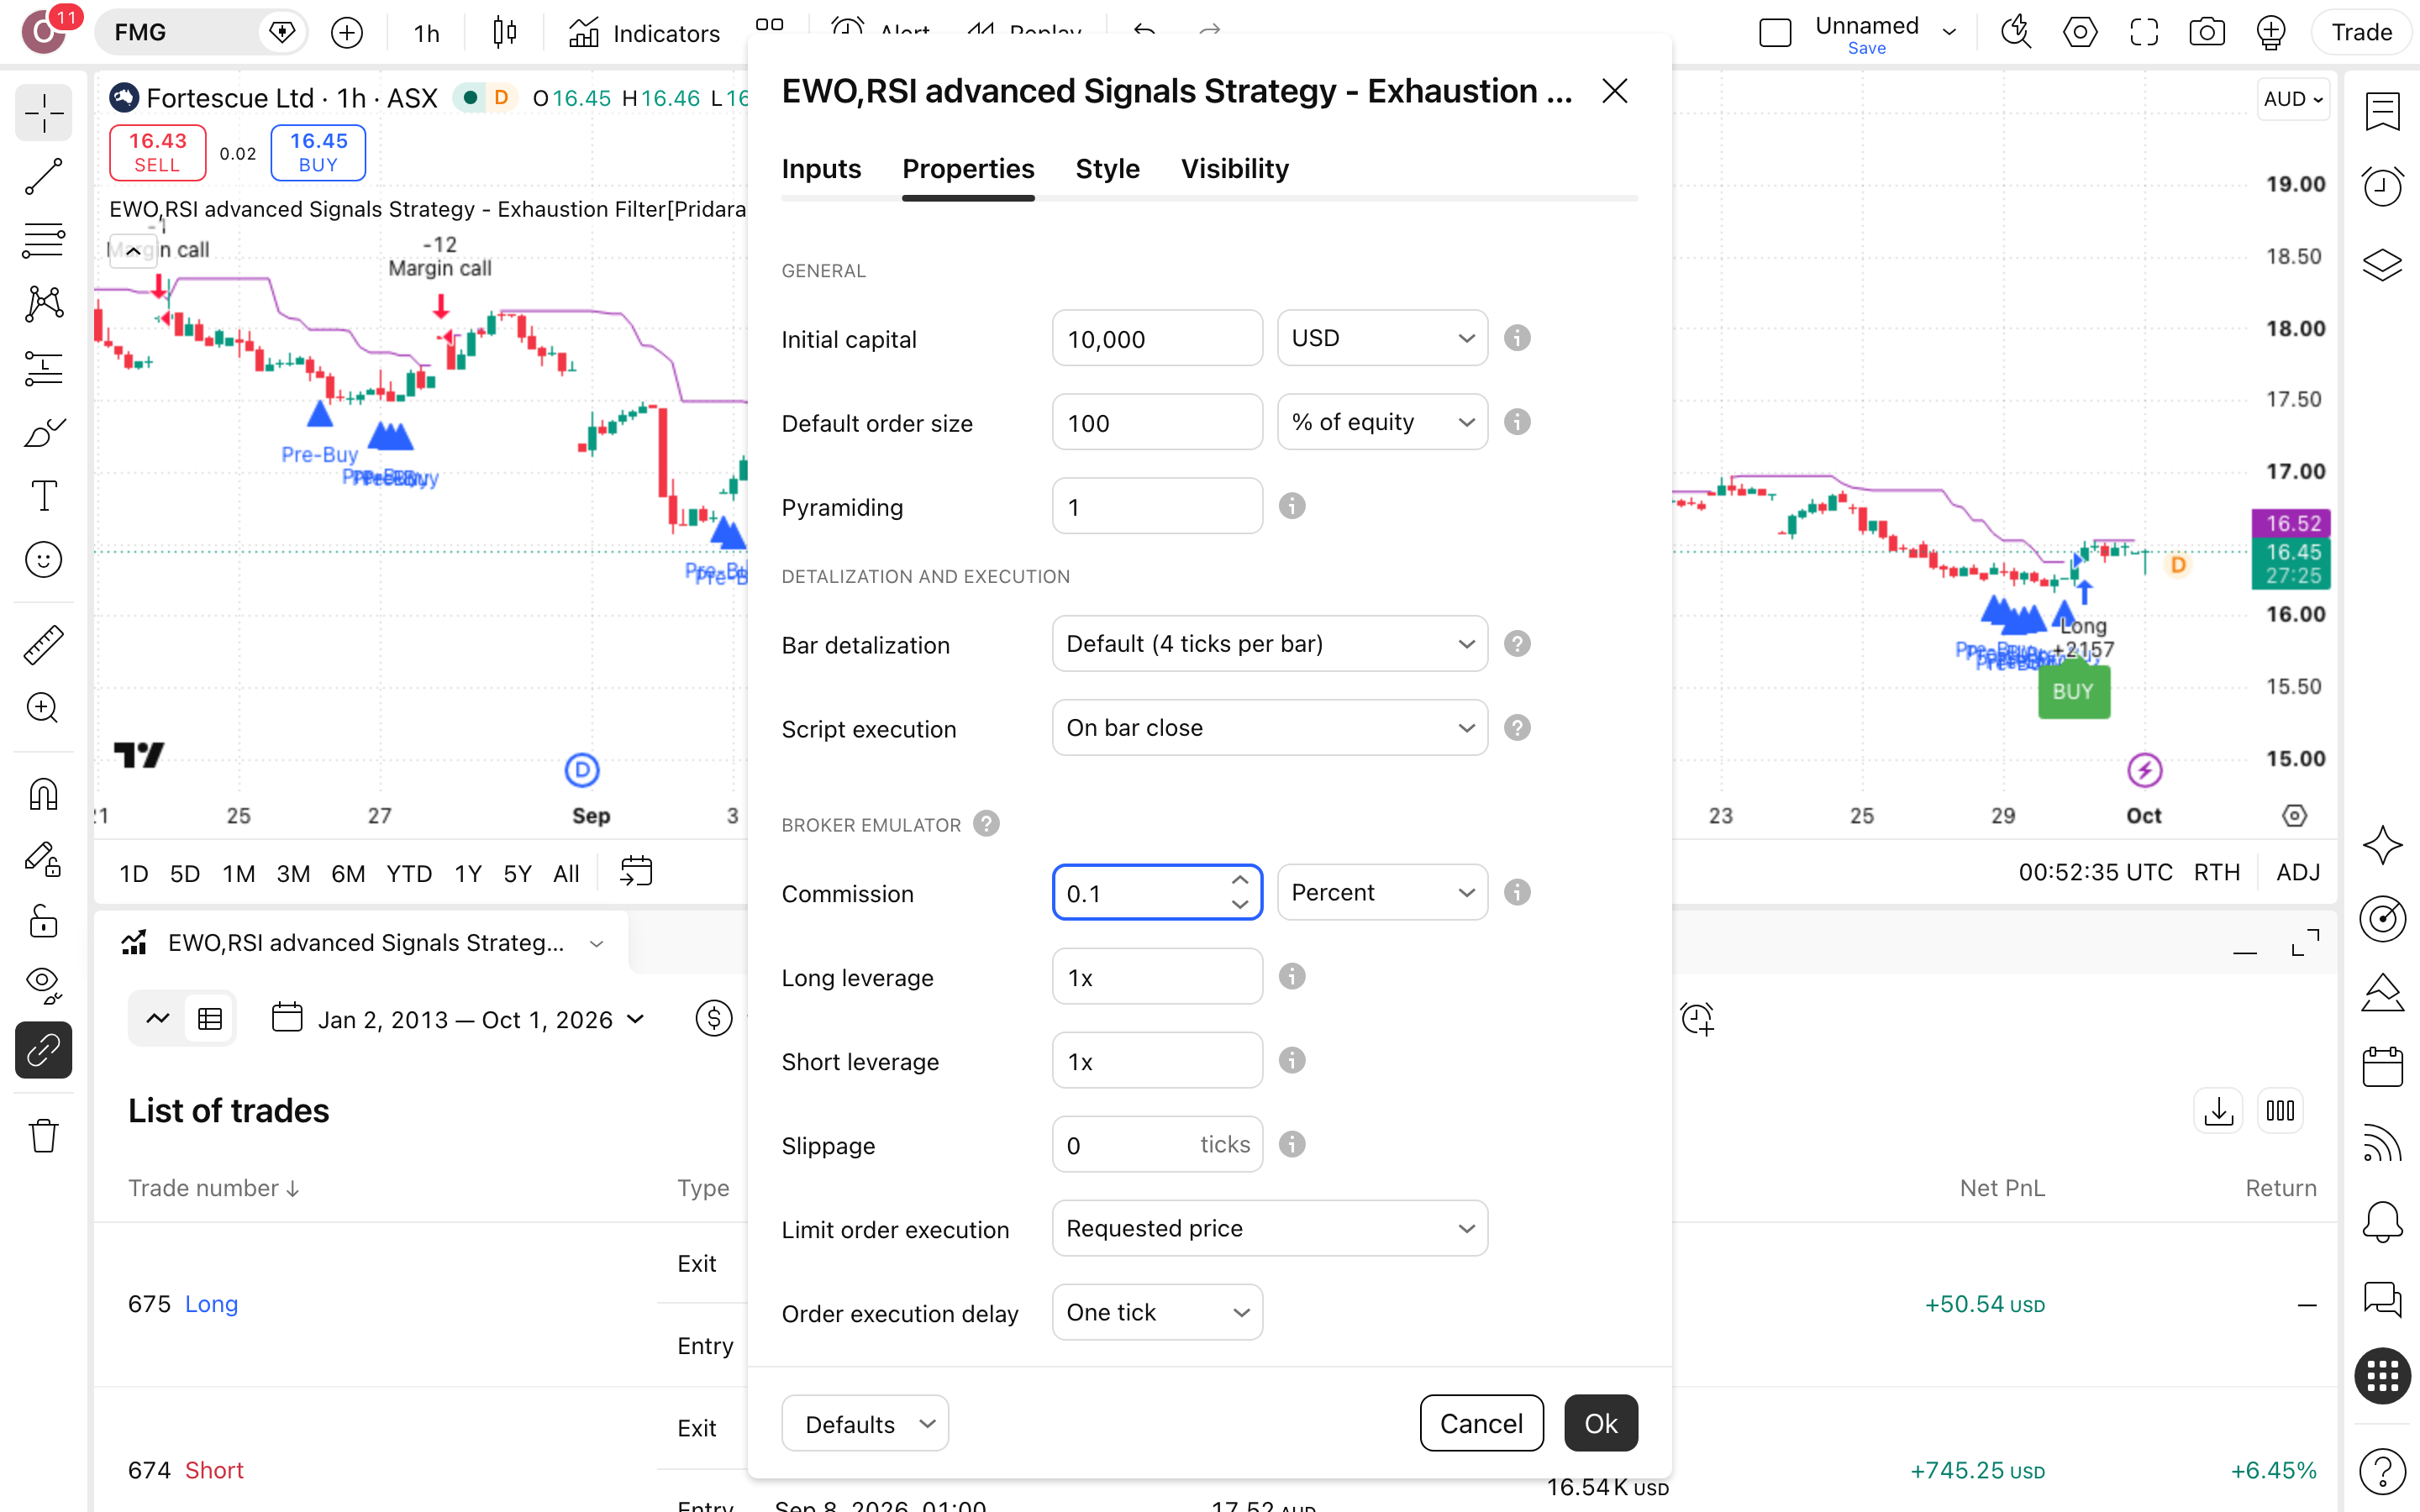Image resolution: width=2420 pixels, height=1512 pixels.
Task: Download the list of trades
Action: [2218, 1111]
